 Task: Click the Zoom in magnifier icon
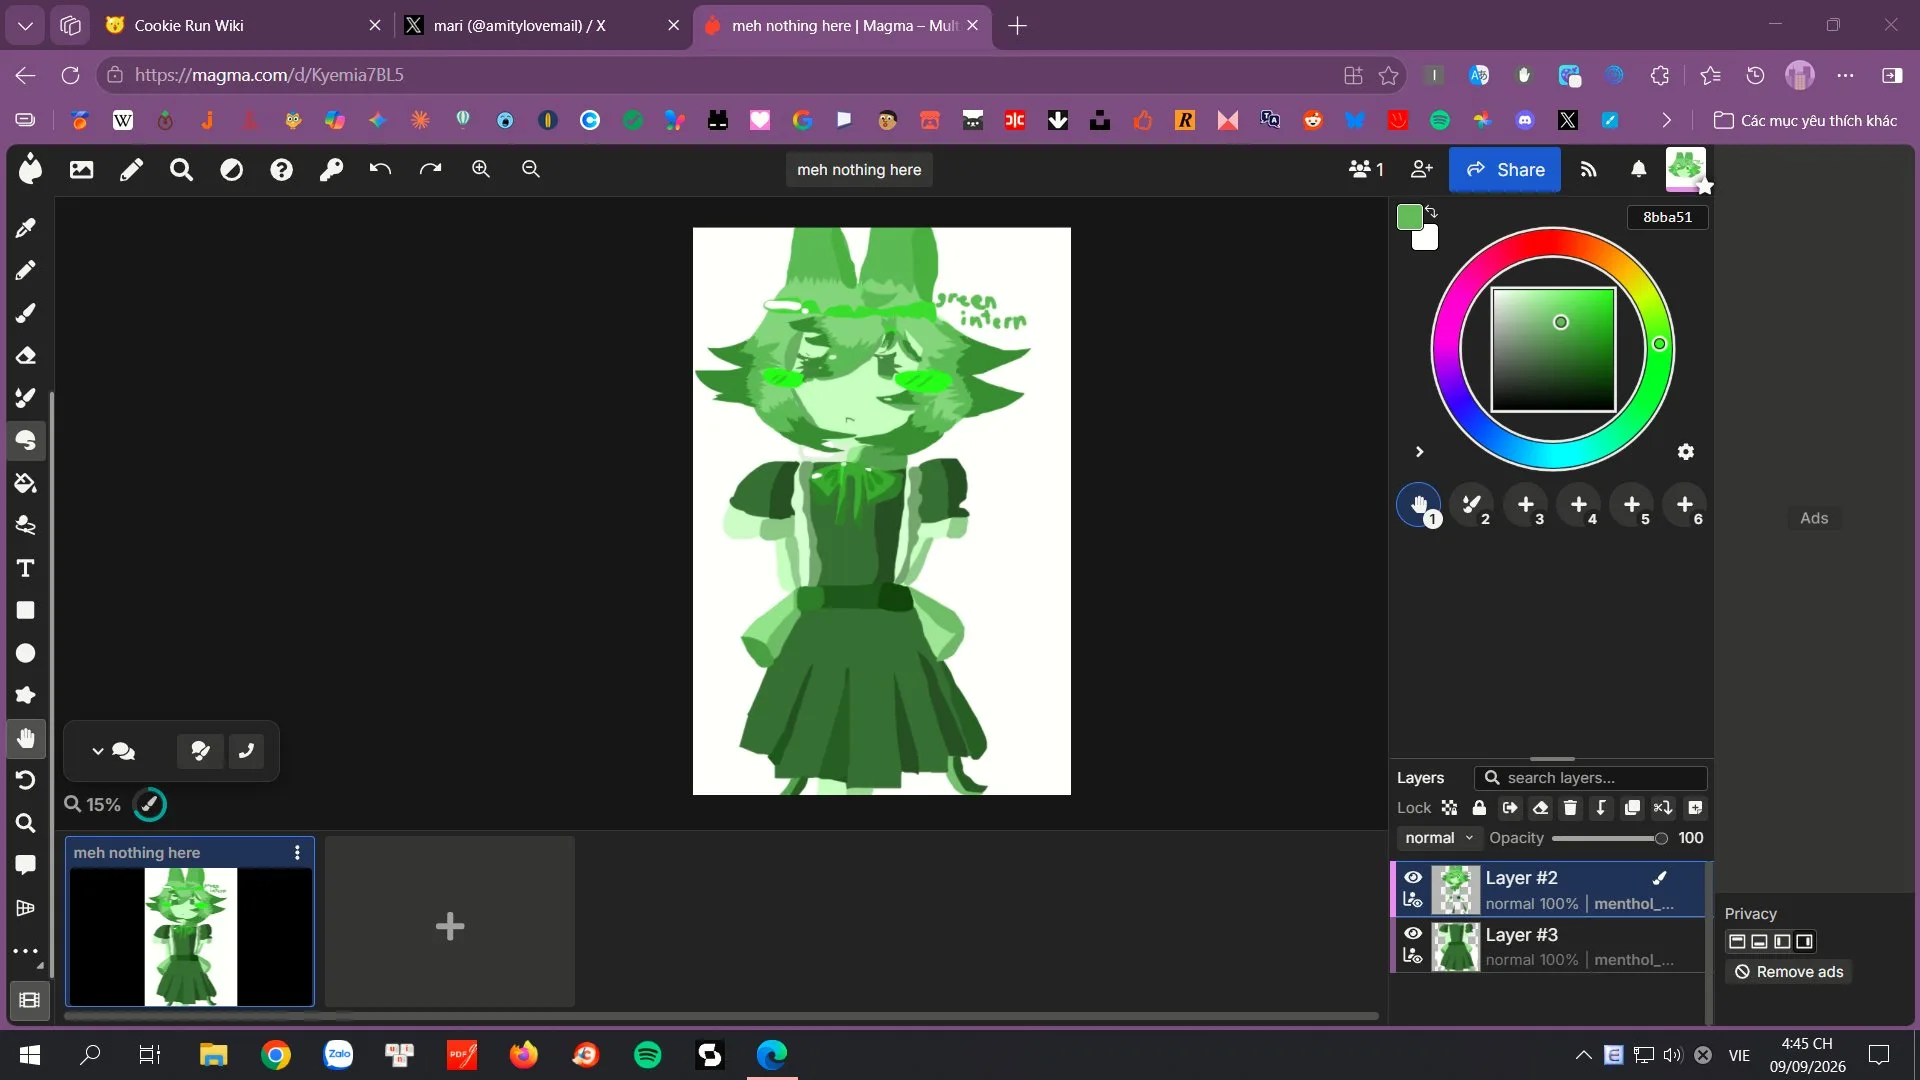pos(481,169)
